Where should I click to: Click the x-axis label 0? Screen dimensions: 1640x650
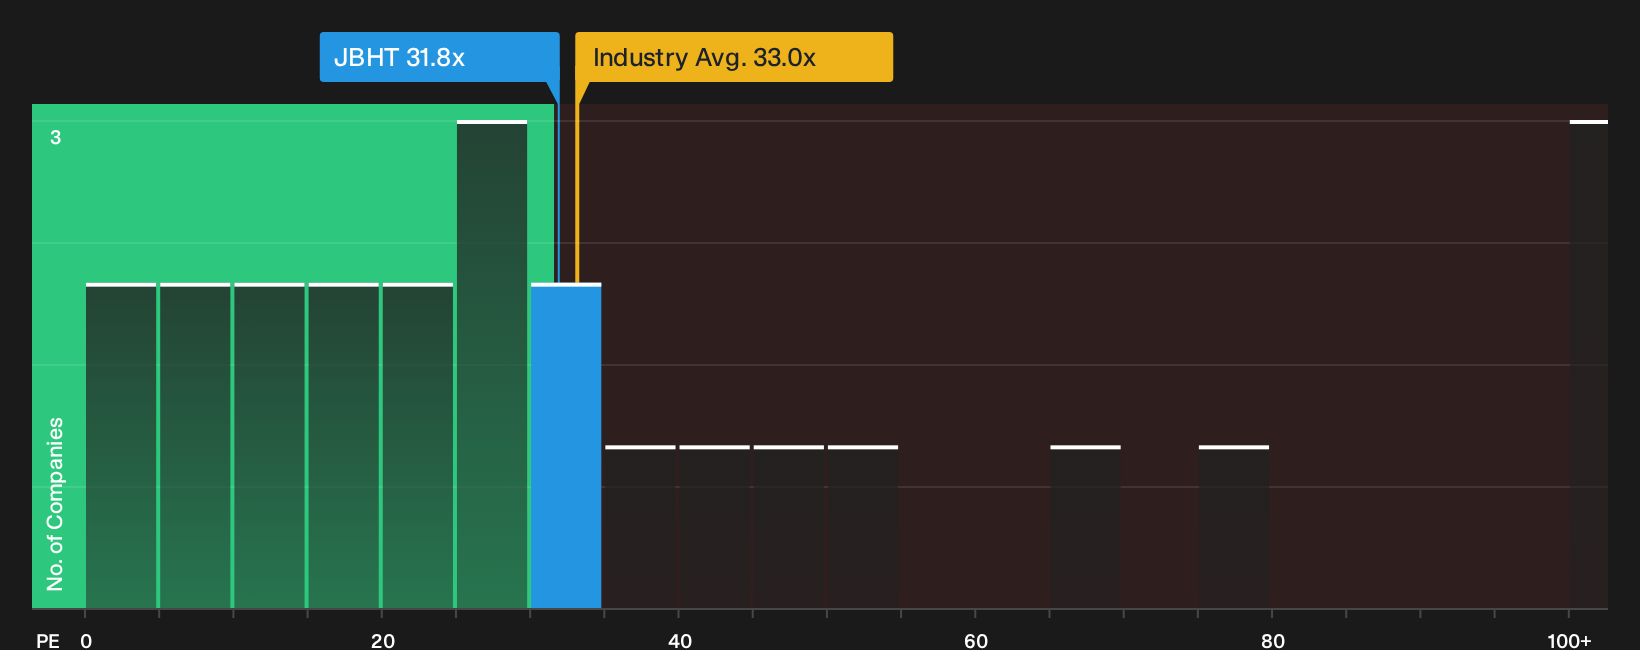[x=86, y=640]
